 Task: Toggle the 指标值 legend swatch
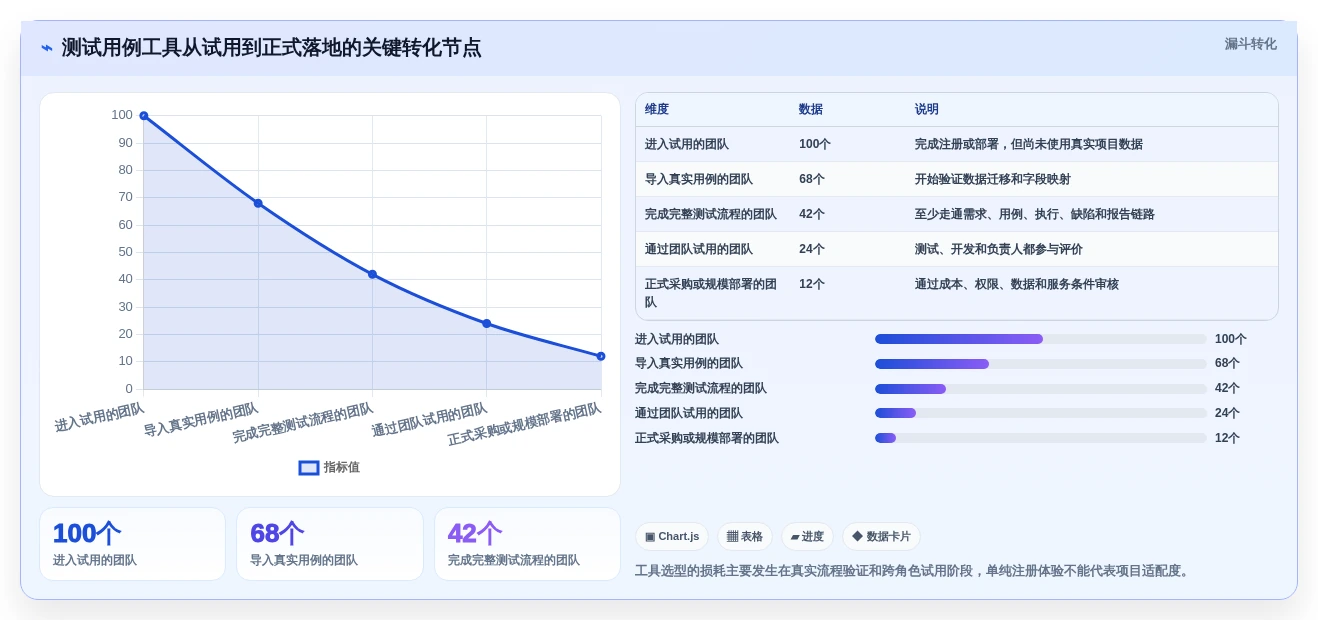(309, 467)
